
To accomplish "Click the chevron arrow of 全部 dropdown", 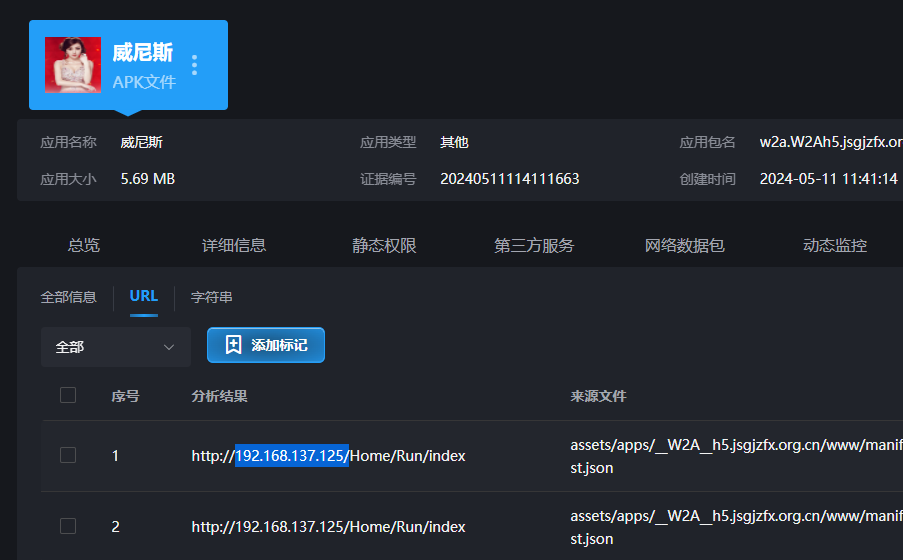I will click(x=168, y=347).
